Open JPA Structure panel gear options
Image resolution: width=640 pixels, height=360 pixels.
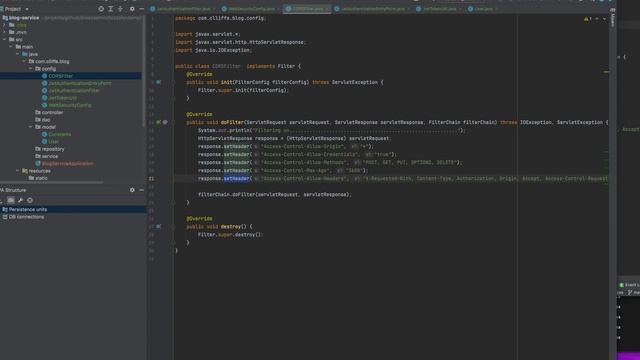pyautogui.click(x=132, y=190)
